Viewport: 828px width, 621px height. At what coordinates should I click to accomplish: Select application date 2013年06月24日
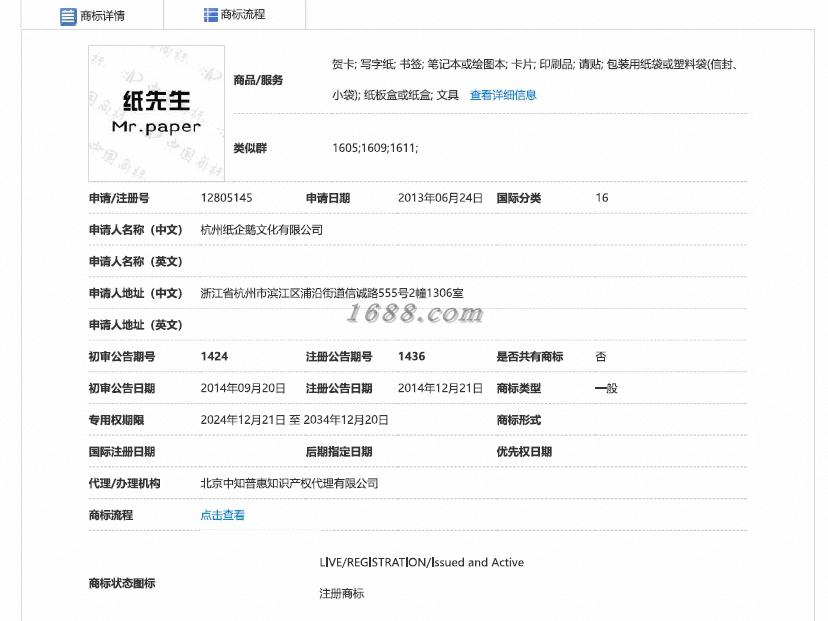[x=440, y=197]
